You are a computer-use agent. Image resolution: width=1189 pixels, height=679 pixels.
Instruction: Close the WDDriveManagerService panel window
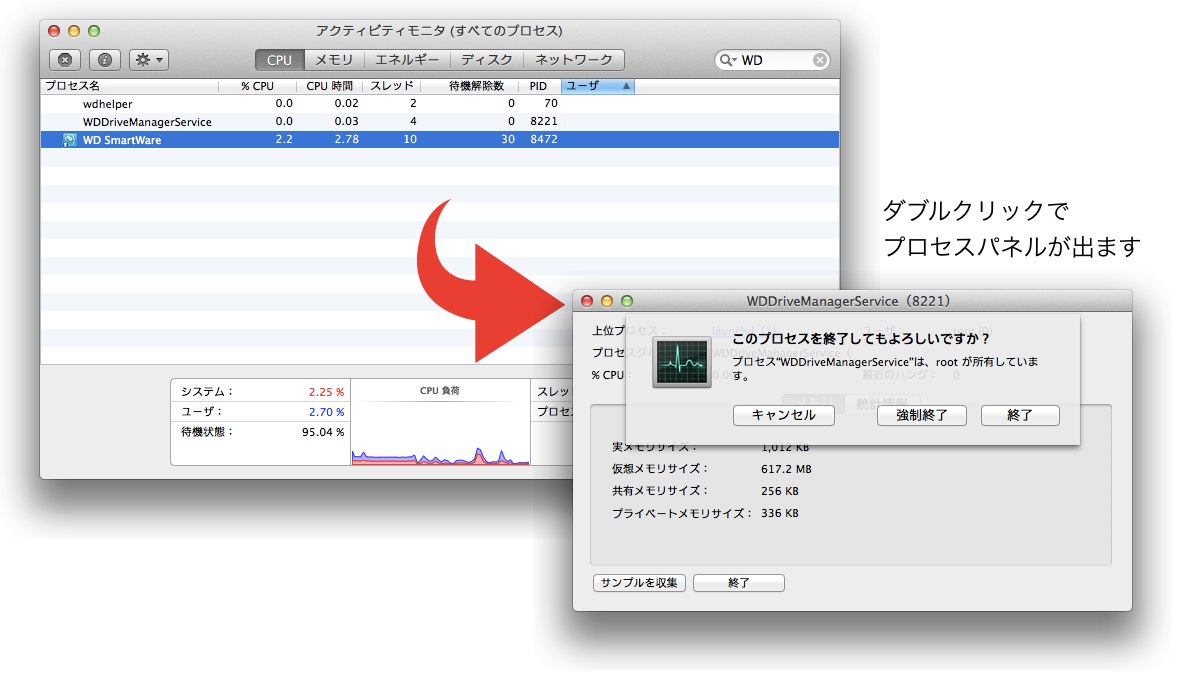pos(586,301)
